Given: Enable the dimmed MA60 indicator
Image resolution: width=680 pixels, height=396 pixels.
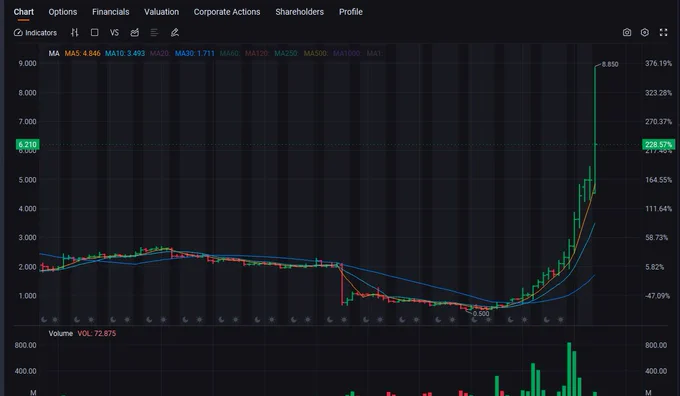Looking at the screenshot, I should point(230,53).
